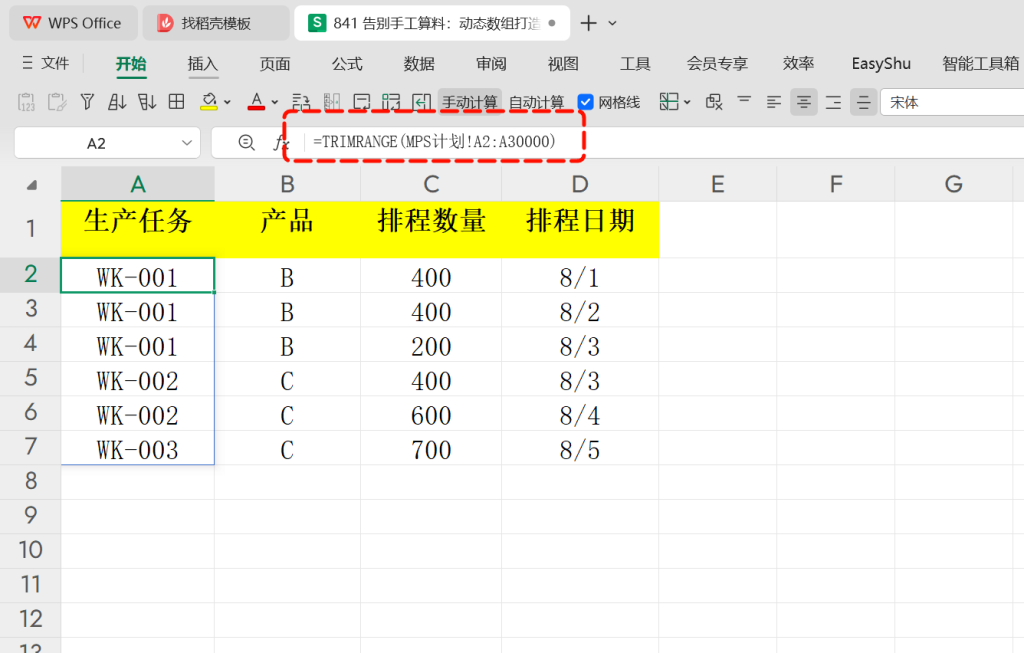
Task: Expand the freeze panes dropdown arrow
Action: (687, 103)
